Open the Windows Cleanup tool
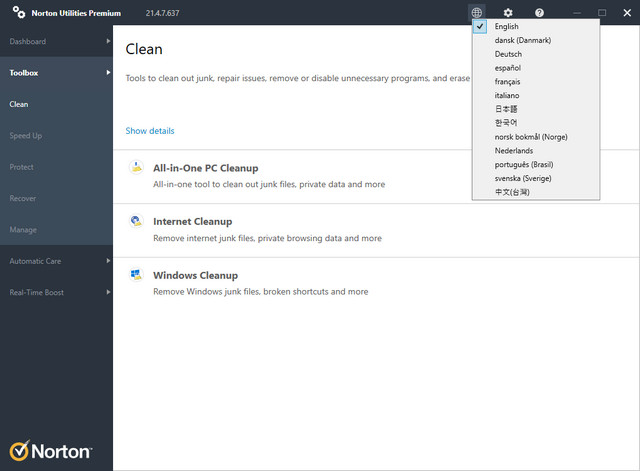640x471 pixels. point(195,275)
